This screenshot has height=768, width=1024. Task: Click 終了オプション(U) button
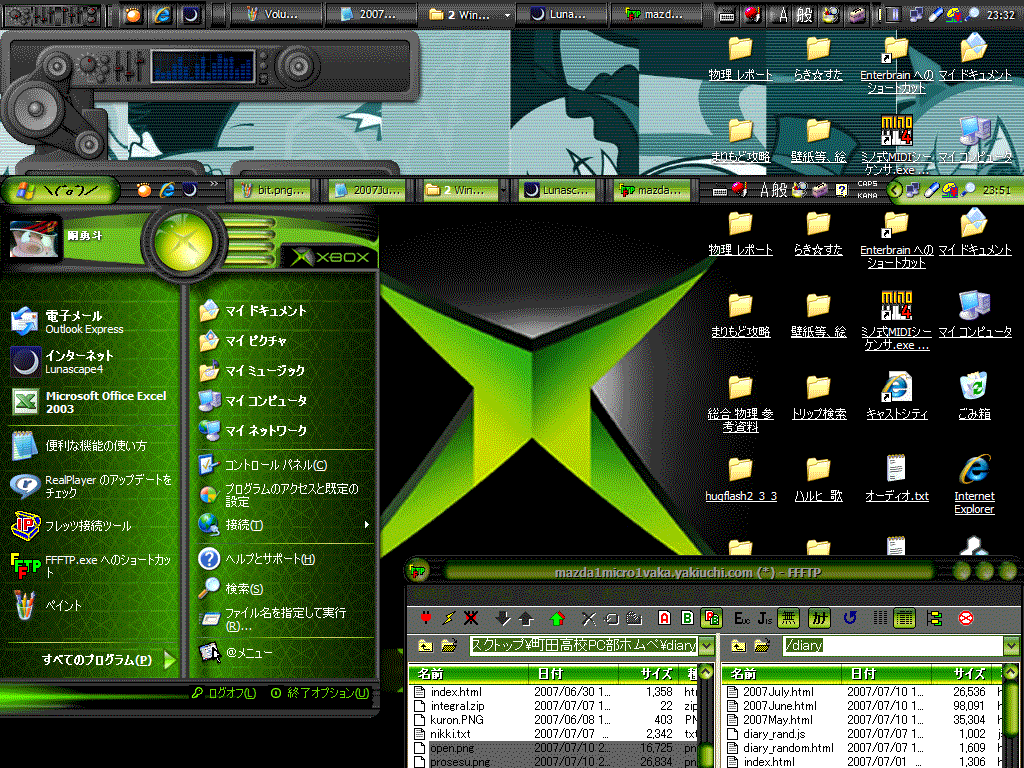(x=320, y=693)
